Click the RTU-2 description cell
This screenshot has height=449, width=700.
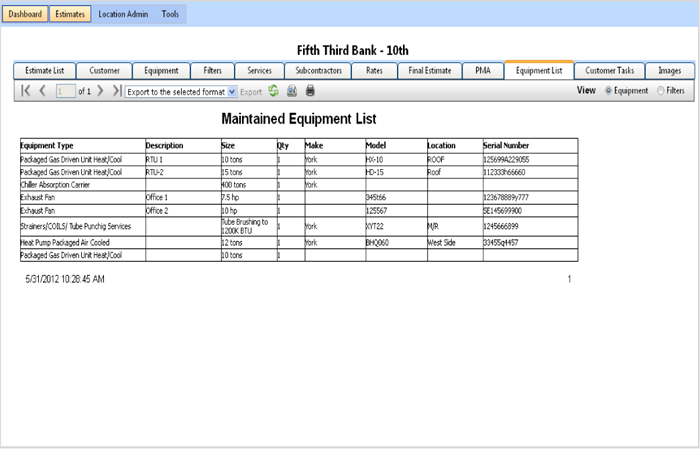click(183, 172)
